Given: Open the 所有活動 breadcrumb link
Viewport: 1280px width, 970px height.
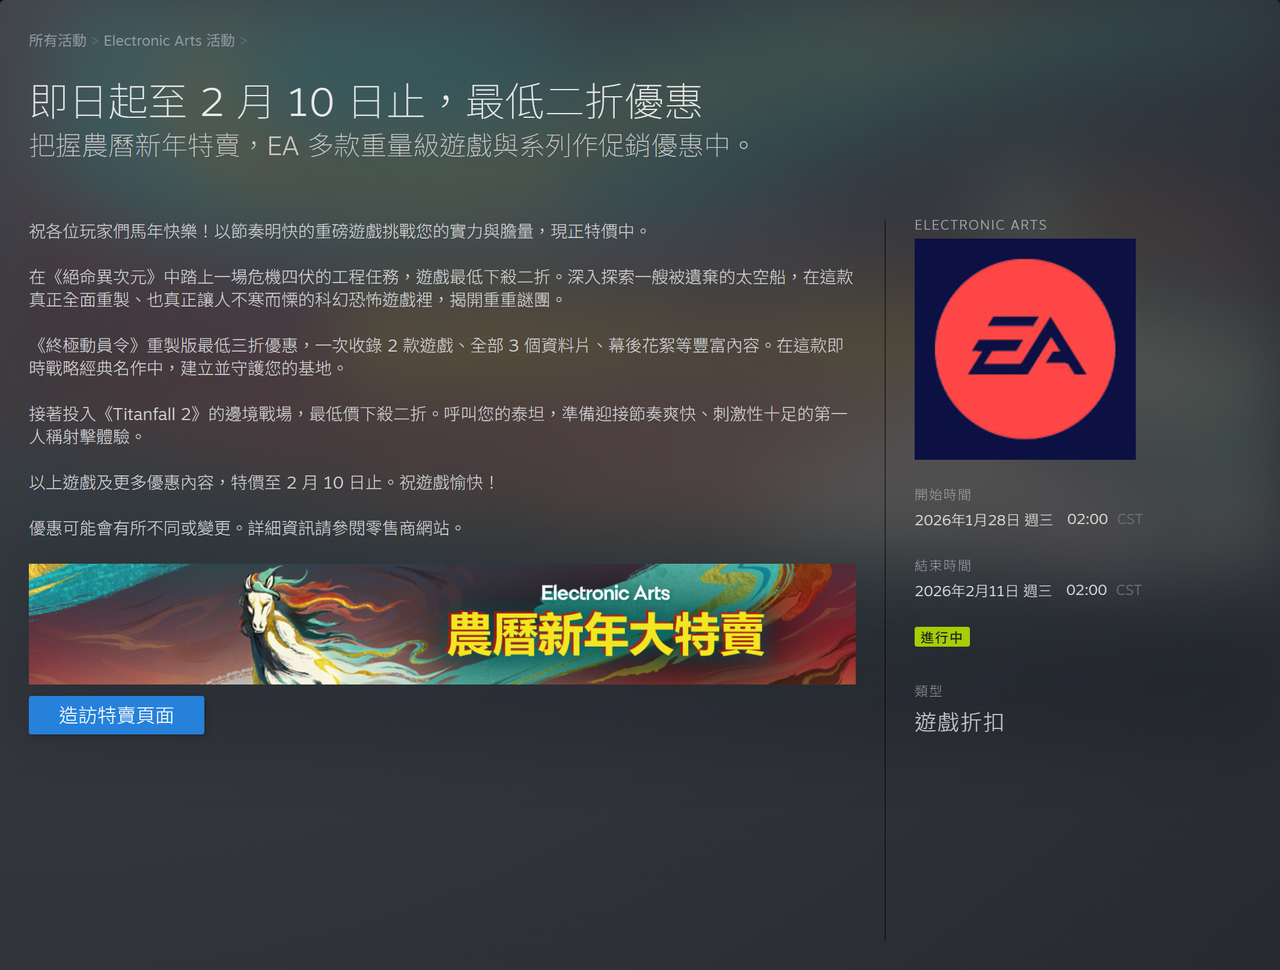Looking at the screenshot, I should [x=58, y=41].
